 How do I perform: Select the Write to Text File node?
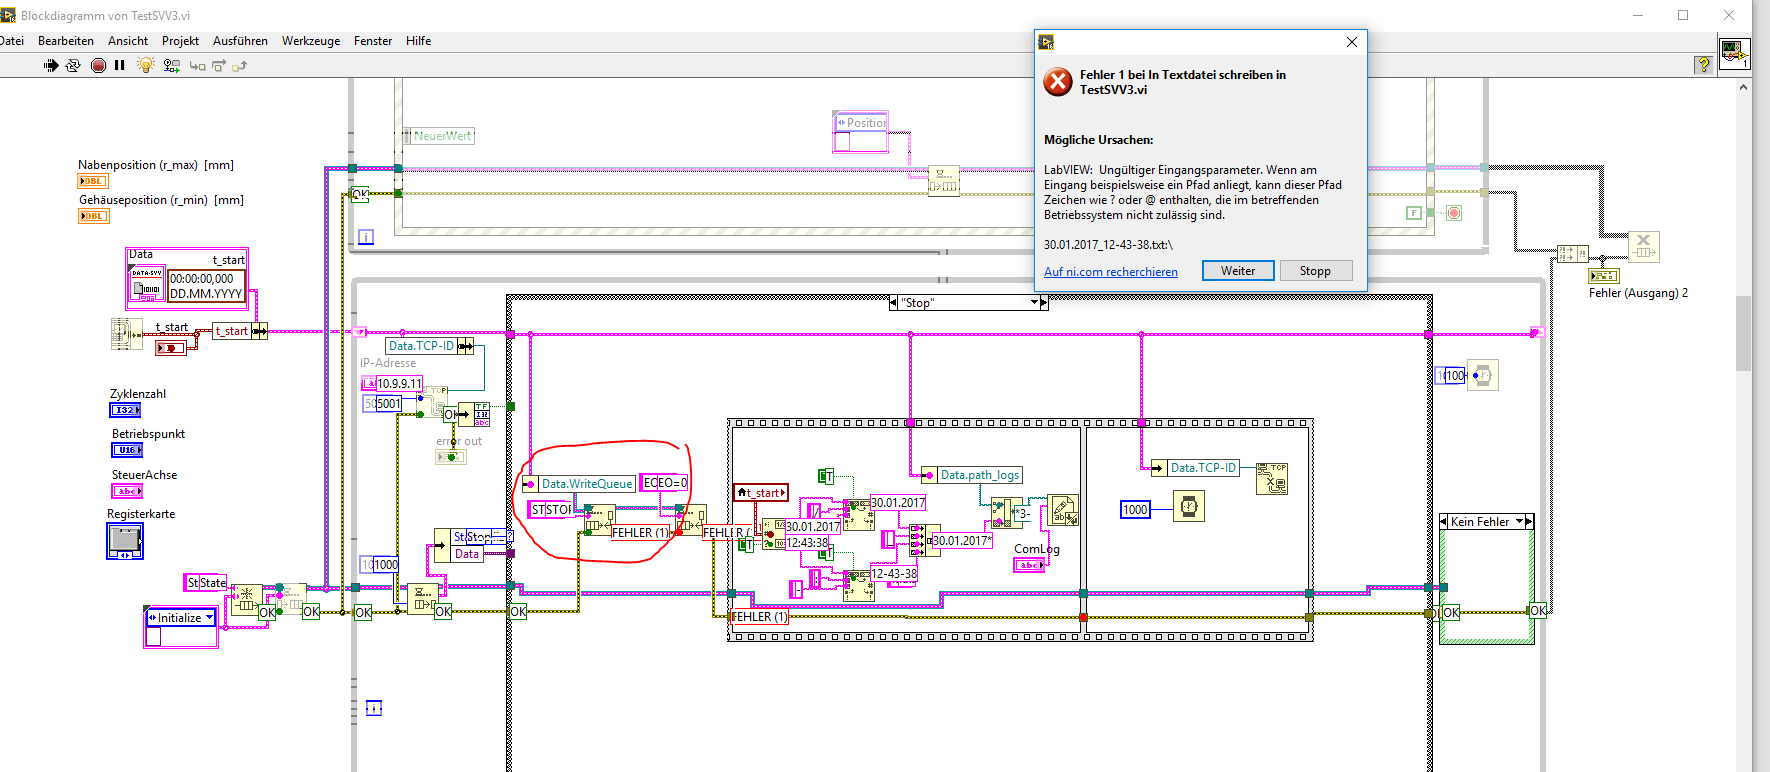(x=1063, y=511)
